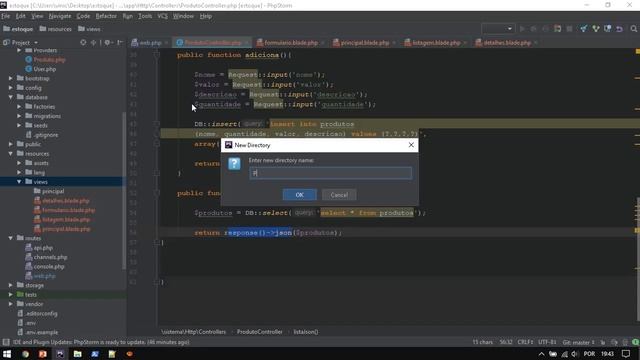Select channels.php in routes folder

(46, 257)
